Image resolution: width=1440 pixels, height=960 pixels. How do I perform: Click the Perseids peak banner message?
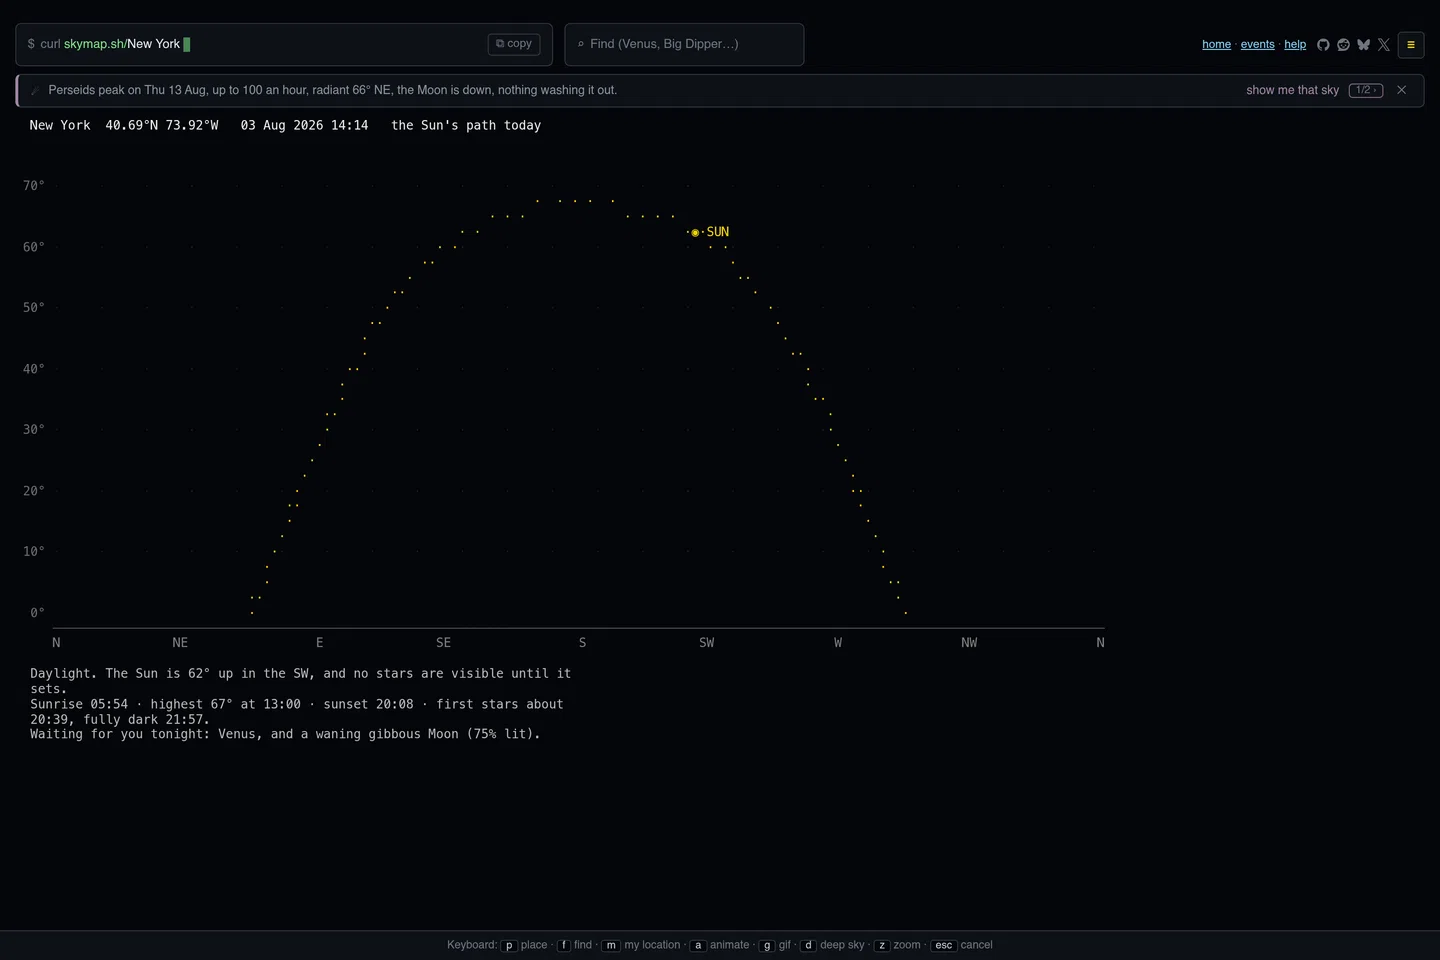point(333,90)
